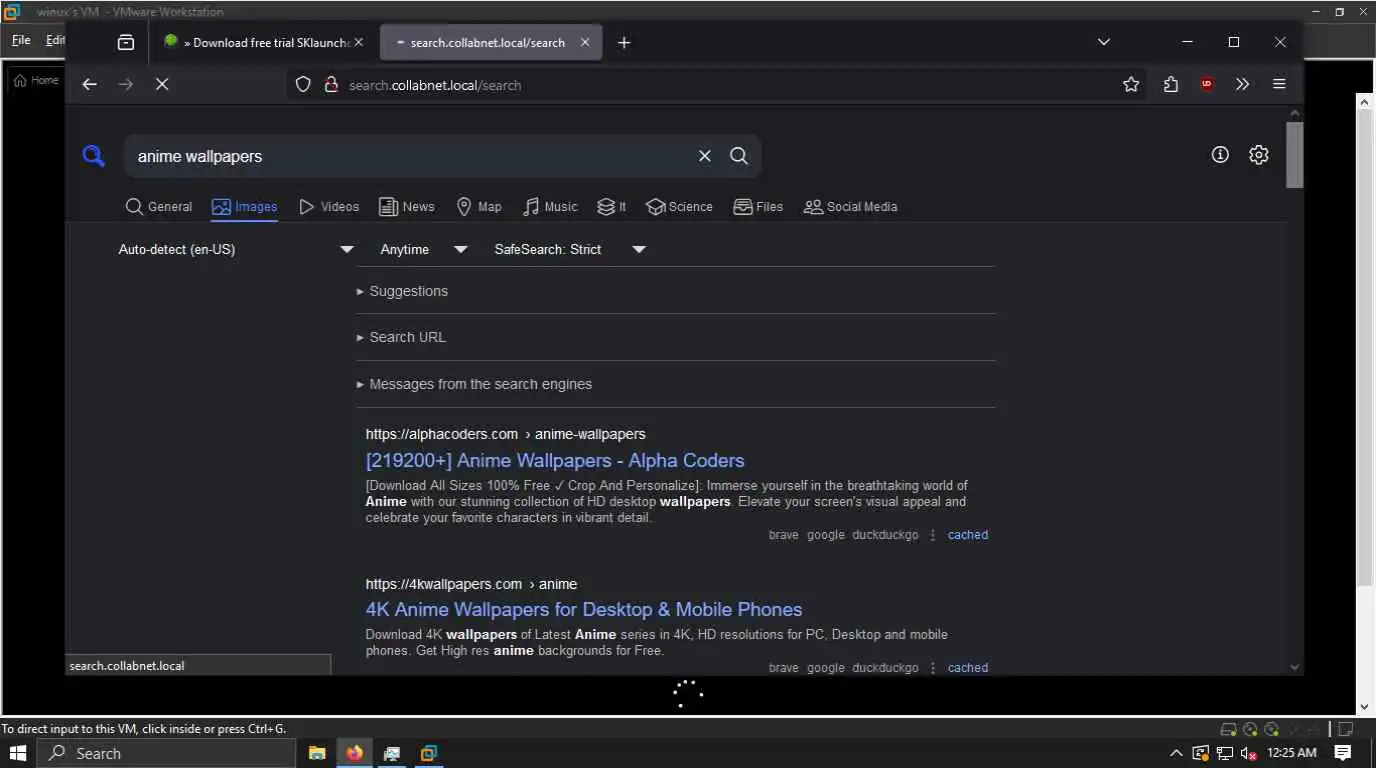View site security padlock info
Screen dimensions: 1376x768
pos(332,85)
